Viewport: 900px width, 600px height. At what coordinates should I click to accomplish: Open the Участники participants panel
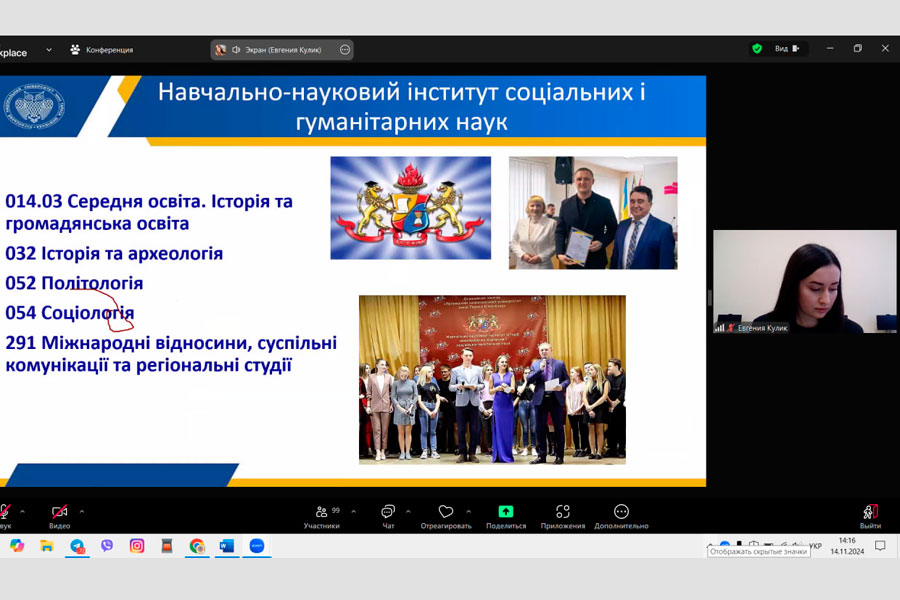click(321, 516)
